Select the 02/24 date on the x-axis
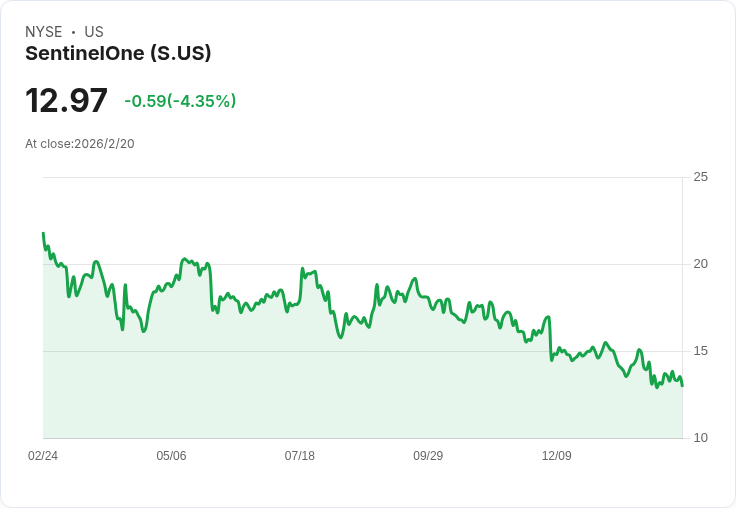736x508 pixels. pos(43,456)
